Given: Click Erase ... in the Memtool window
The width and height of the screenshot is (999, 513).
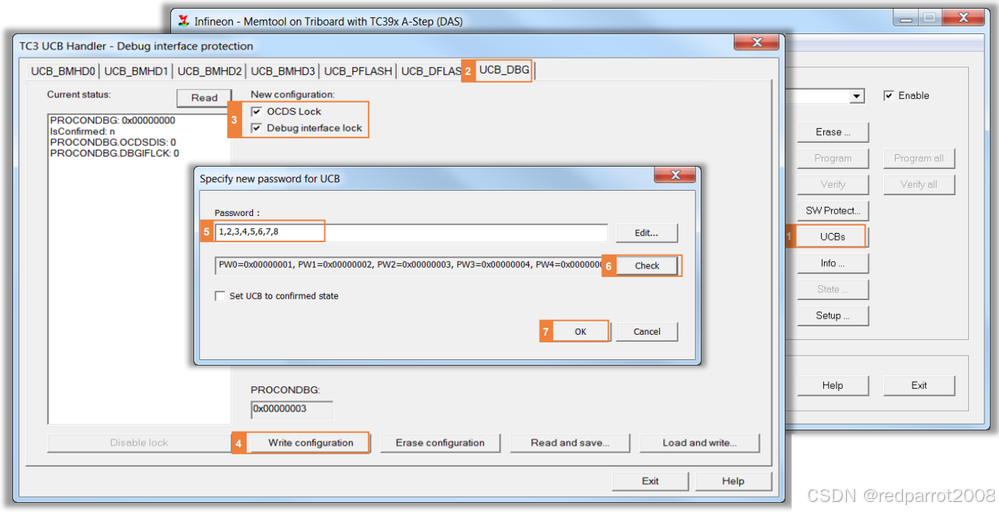Looking at the screenshot, I should (x=833, y=132).
